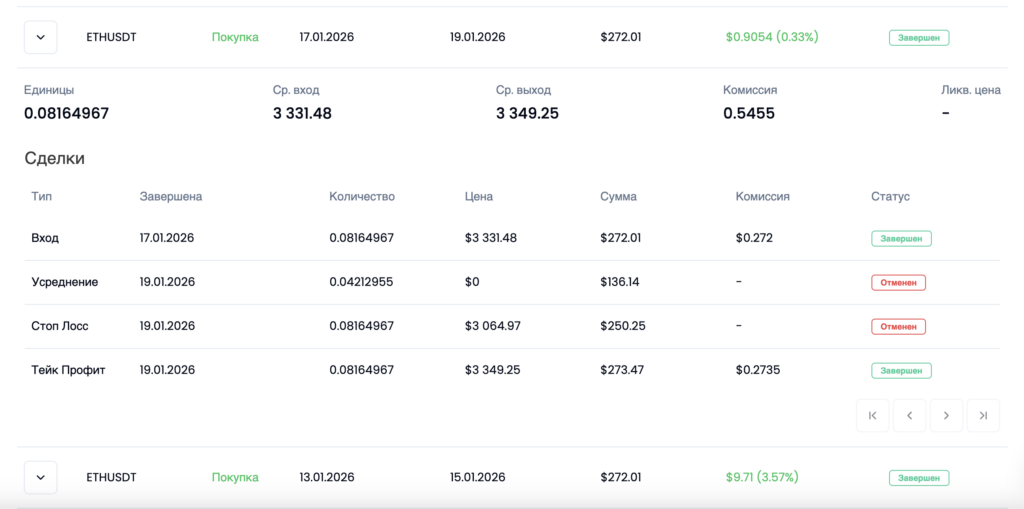The height and width of the screenshot is (509, 1024).
Task: Go to first page of deals
Action: (x=873, y=416)
